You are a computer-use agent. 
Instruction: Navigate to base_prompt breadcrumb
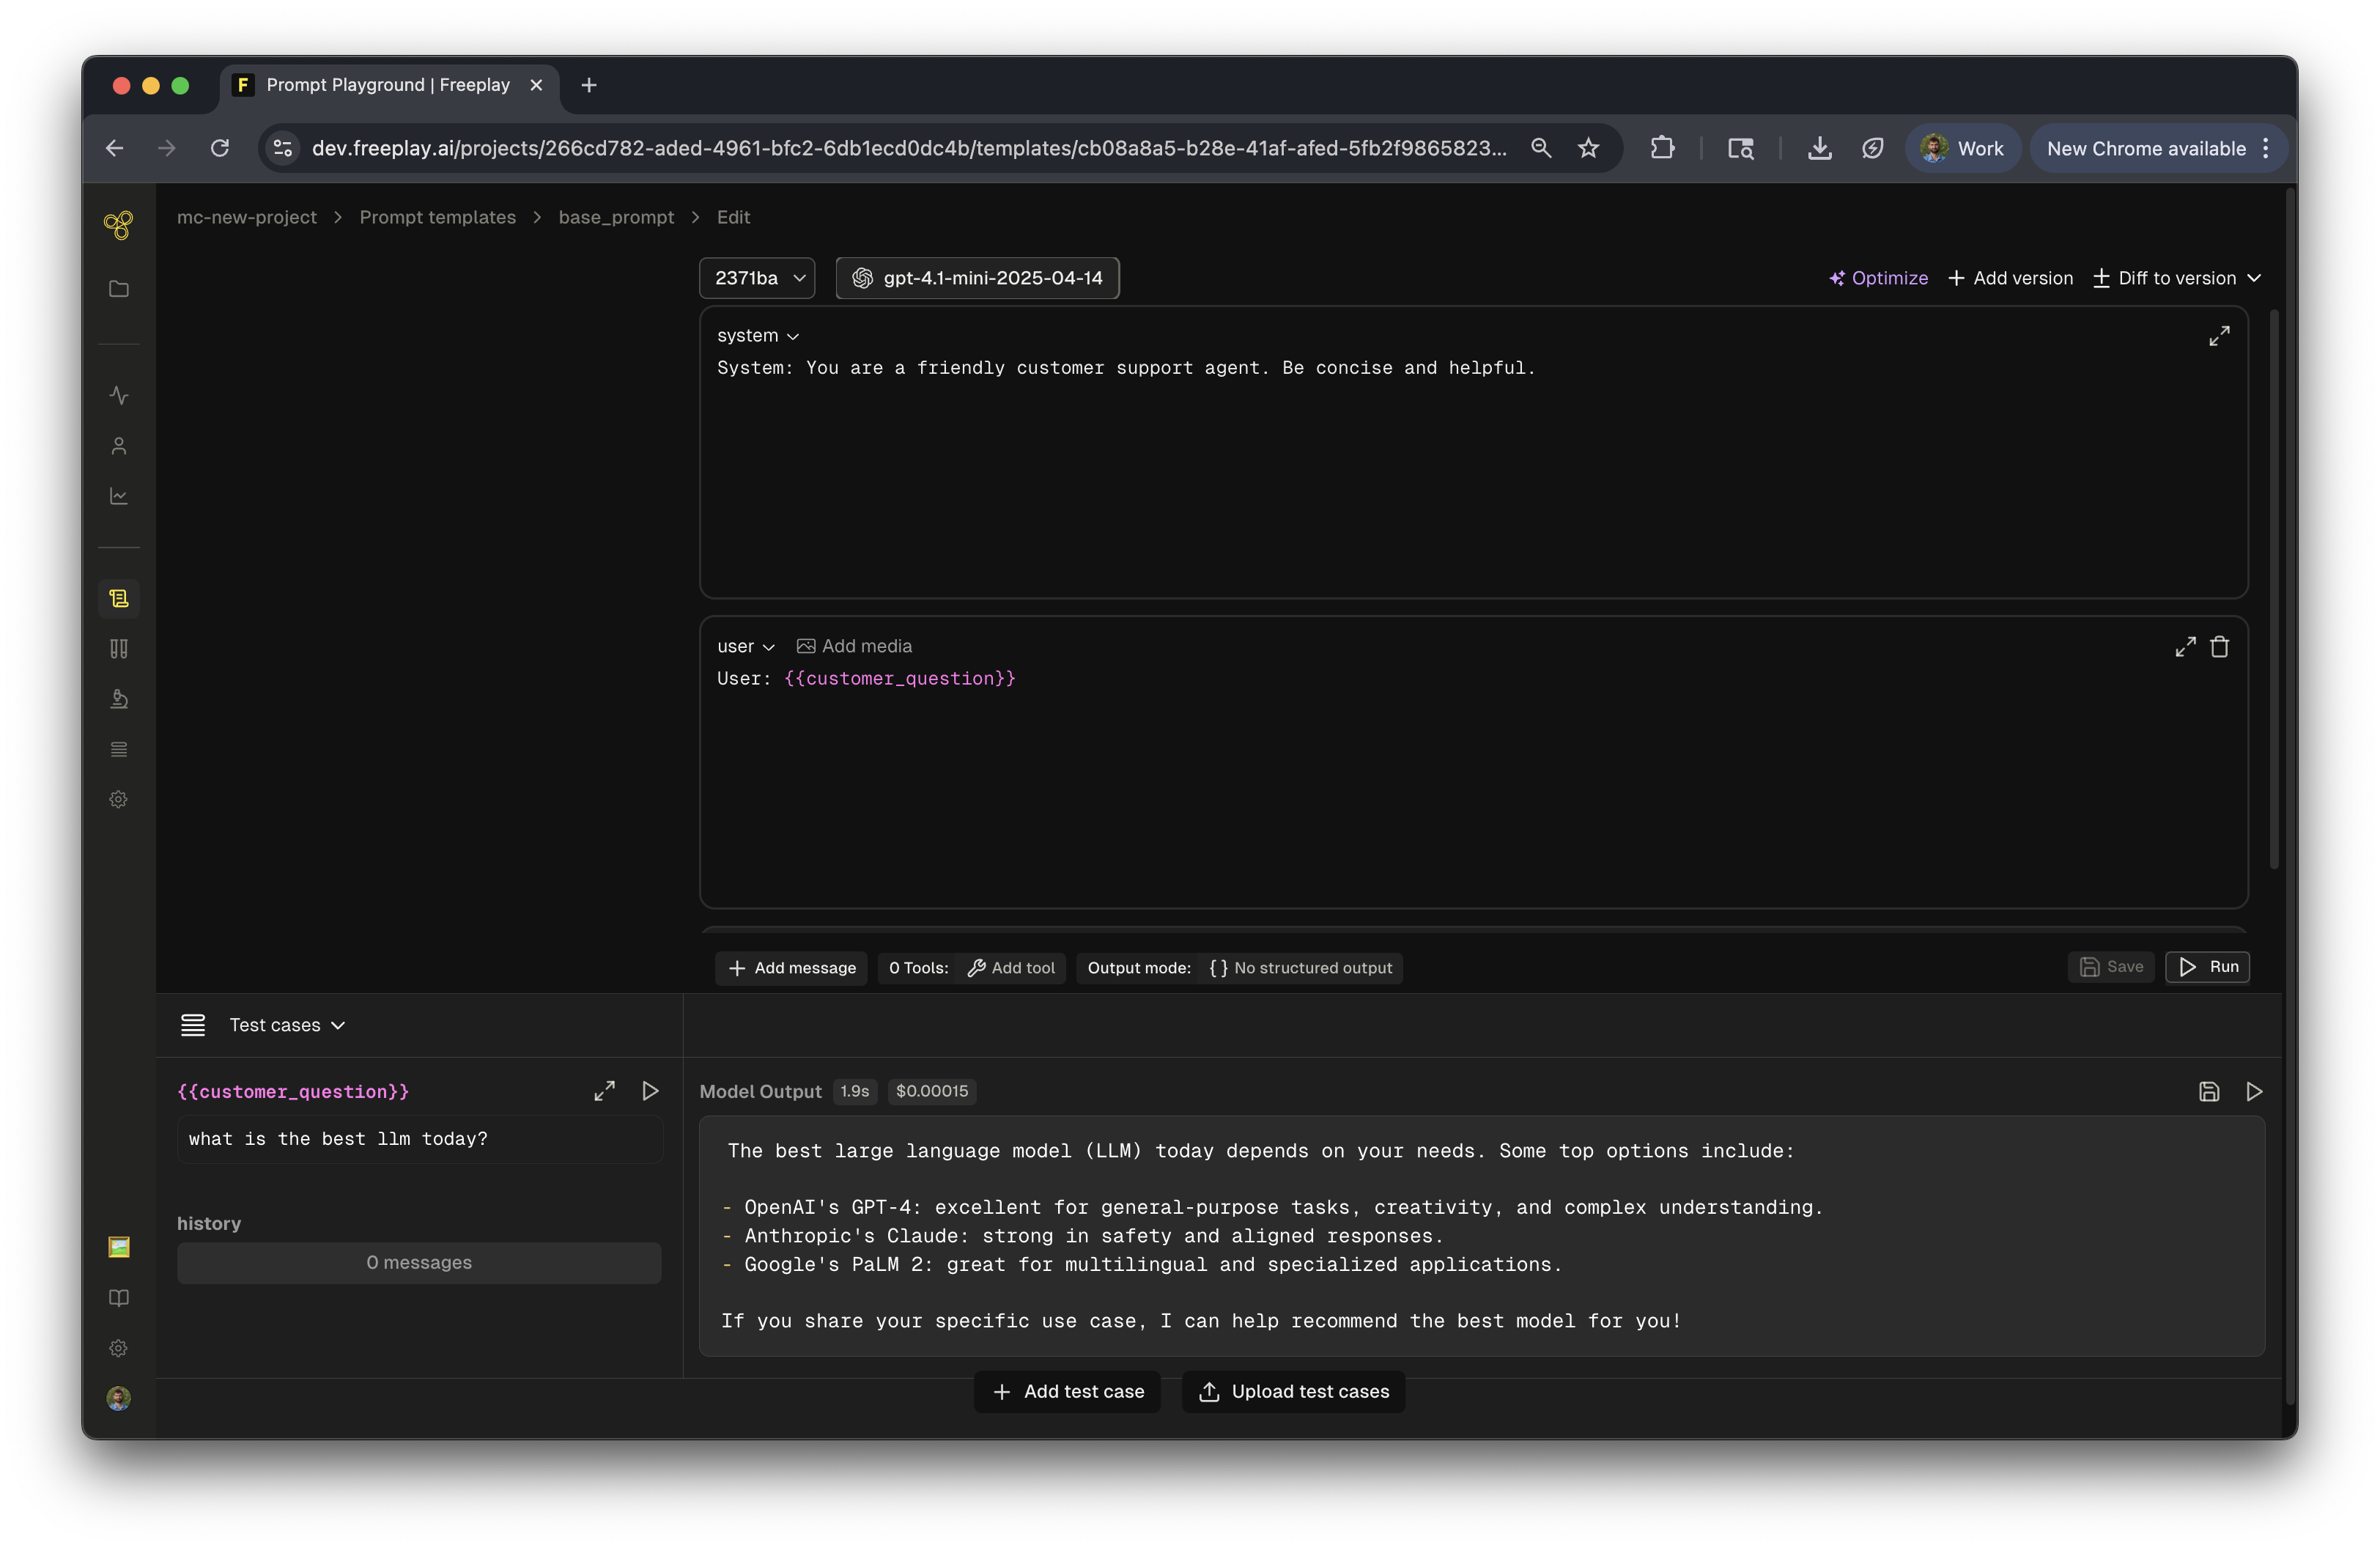click(616, 217)
